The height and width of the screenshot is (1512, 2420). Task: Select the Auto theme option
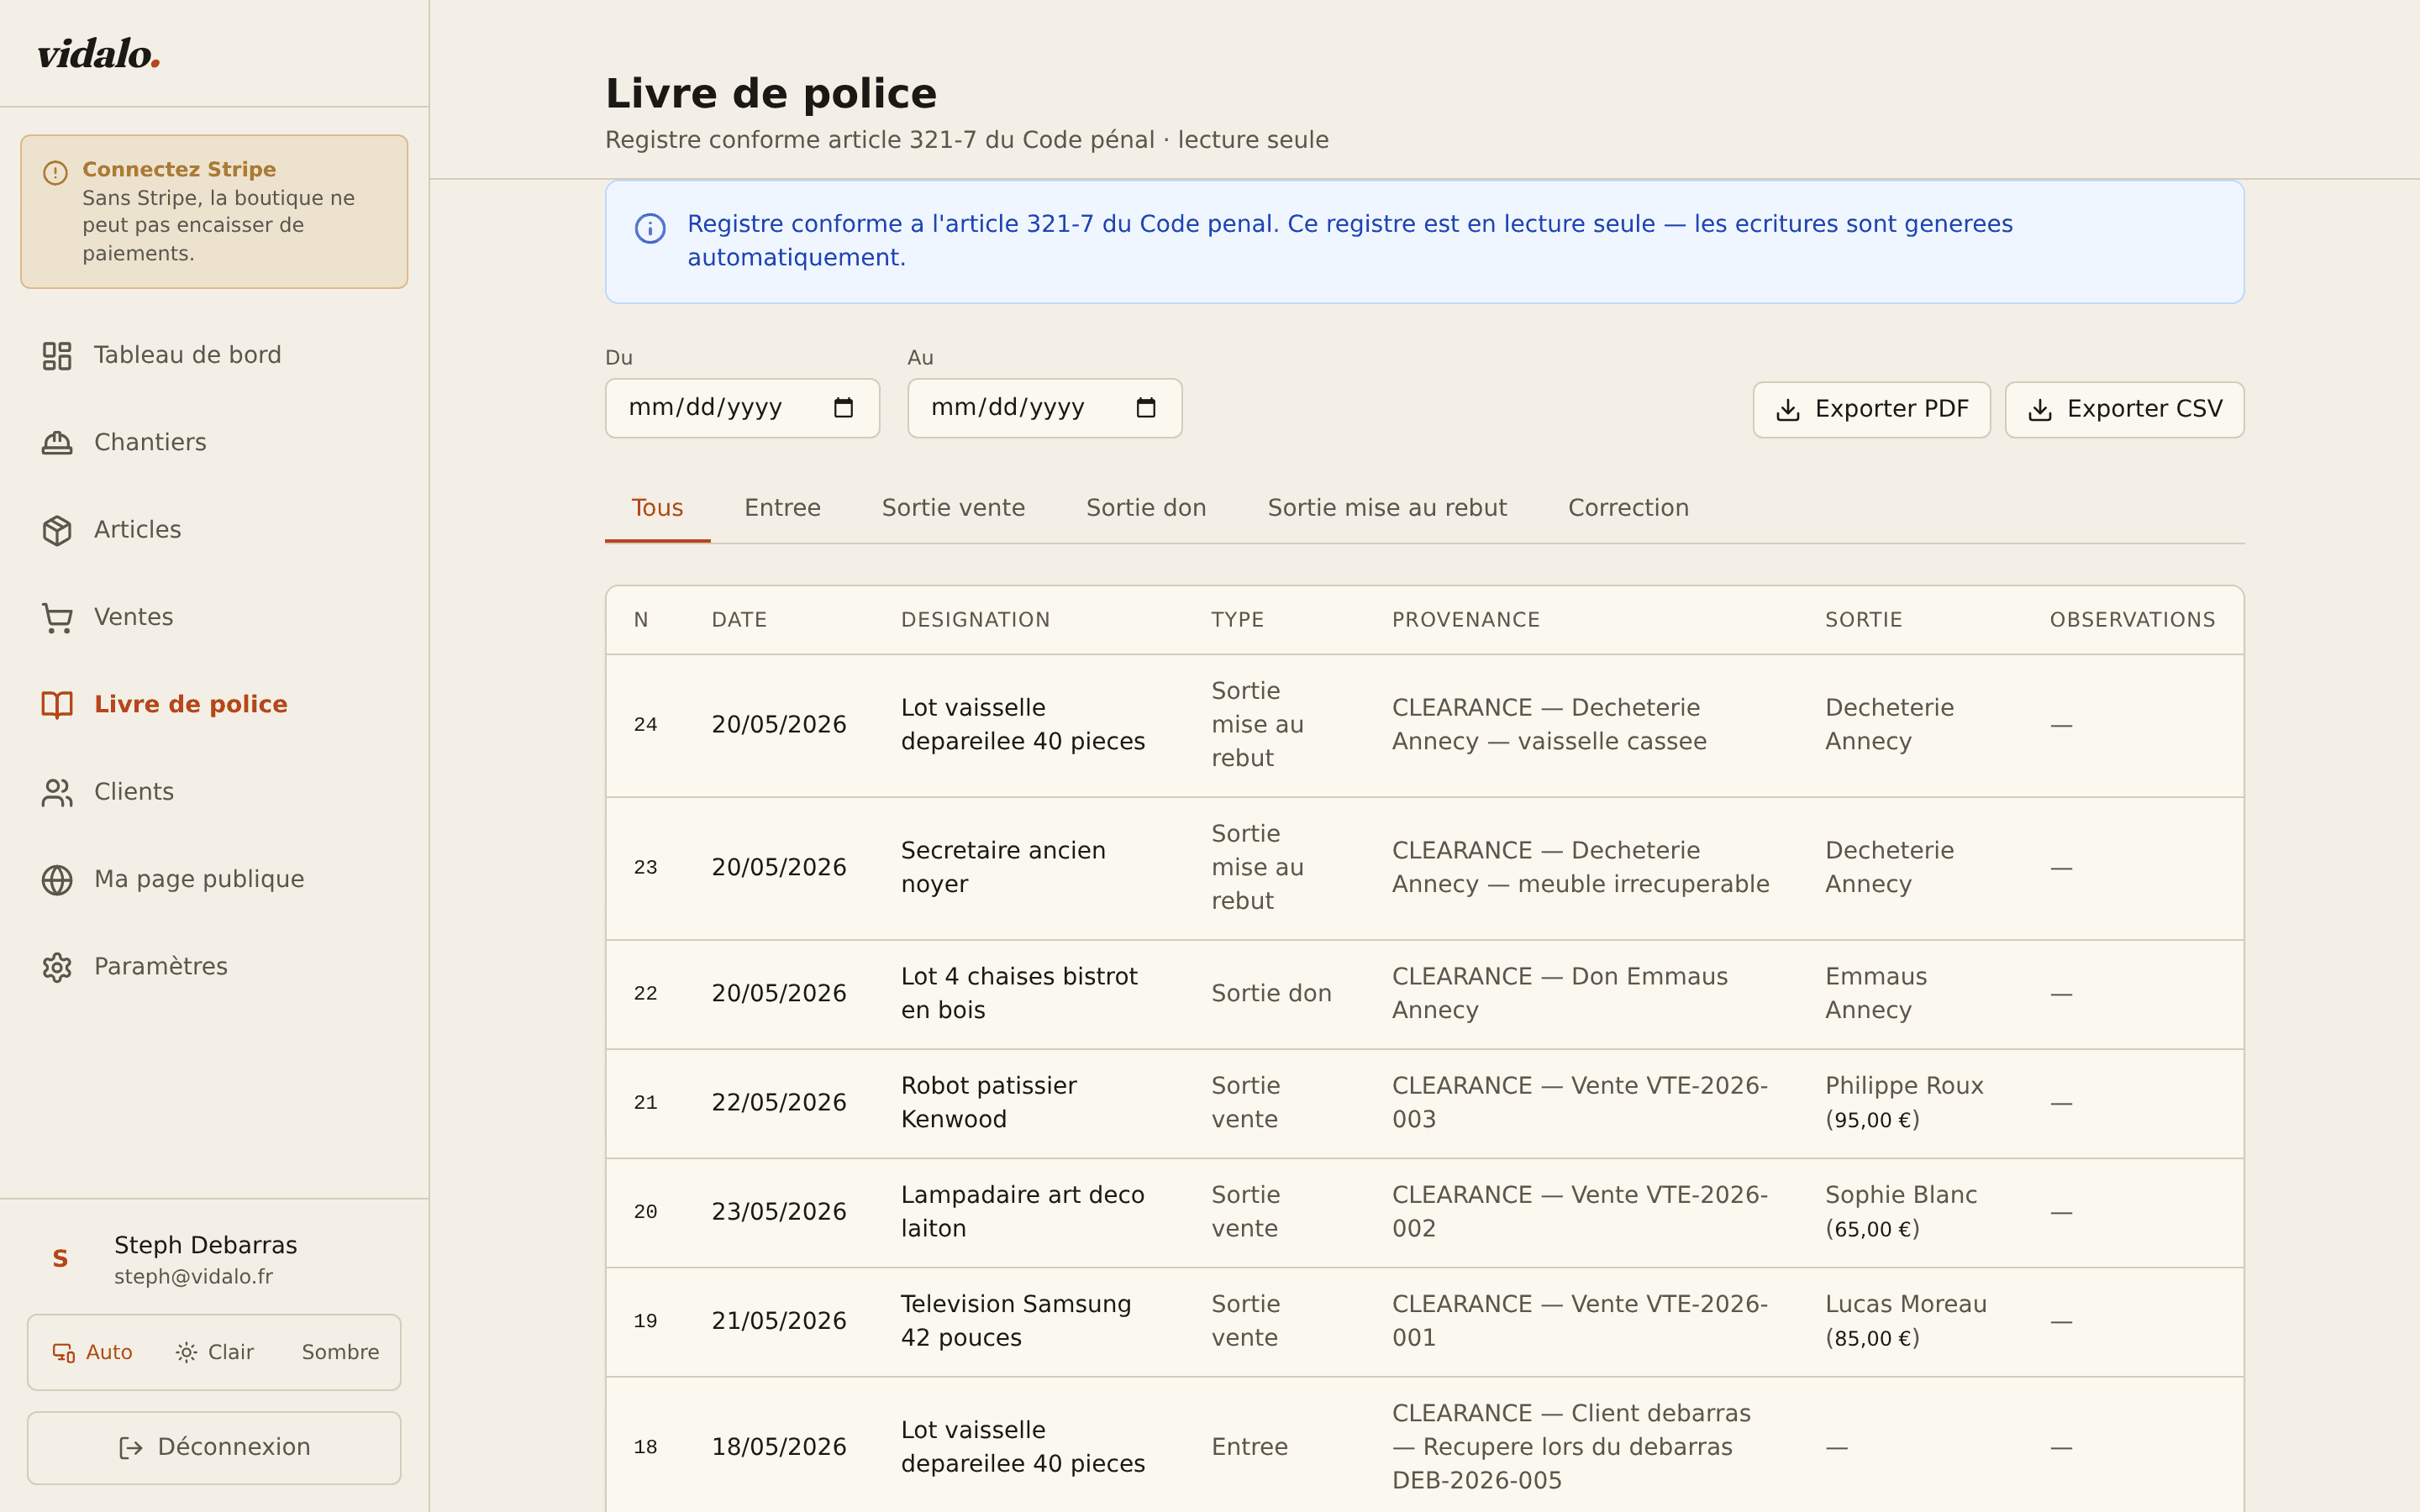(92, 1352)
